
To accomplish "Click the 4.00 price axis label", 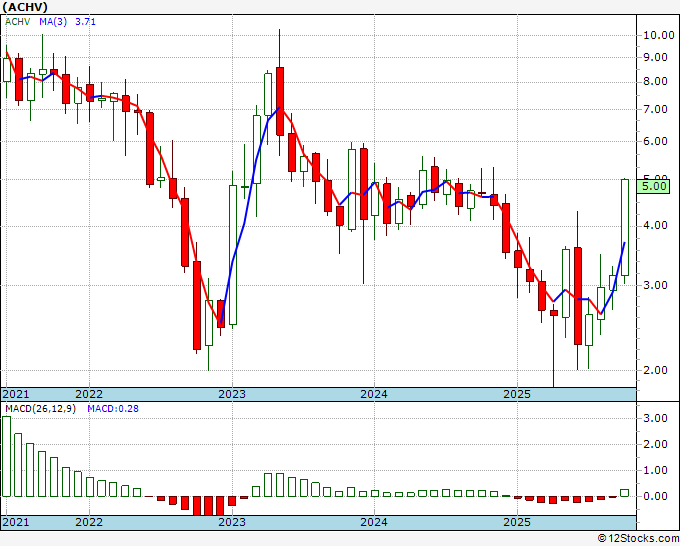I will pyautogui.click(x=655, y=226).
